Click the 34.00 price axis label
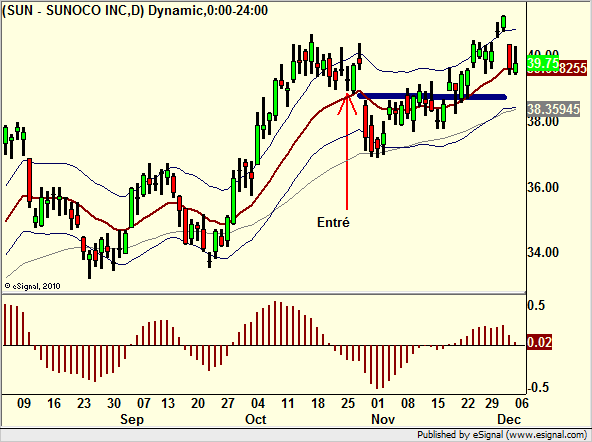Viewport: 592px width, 442px height. (x=543, y=252)
